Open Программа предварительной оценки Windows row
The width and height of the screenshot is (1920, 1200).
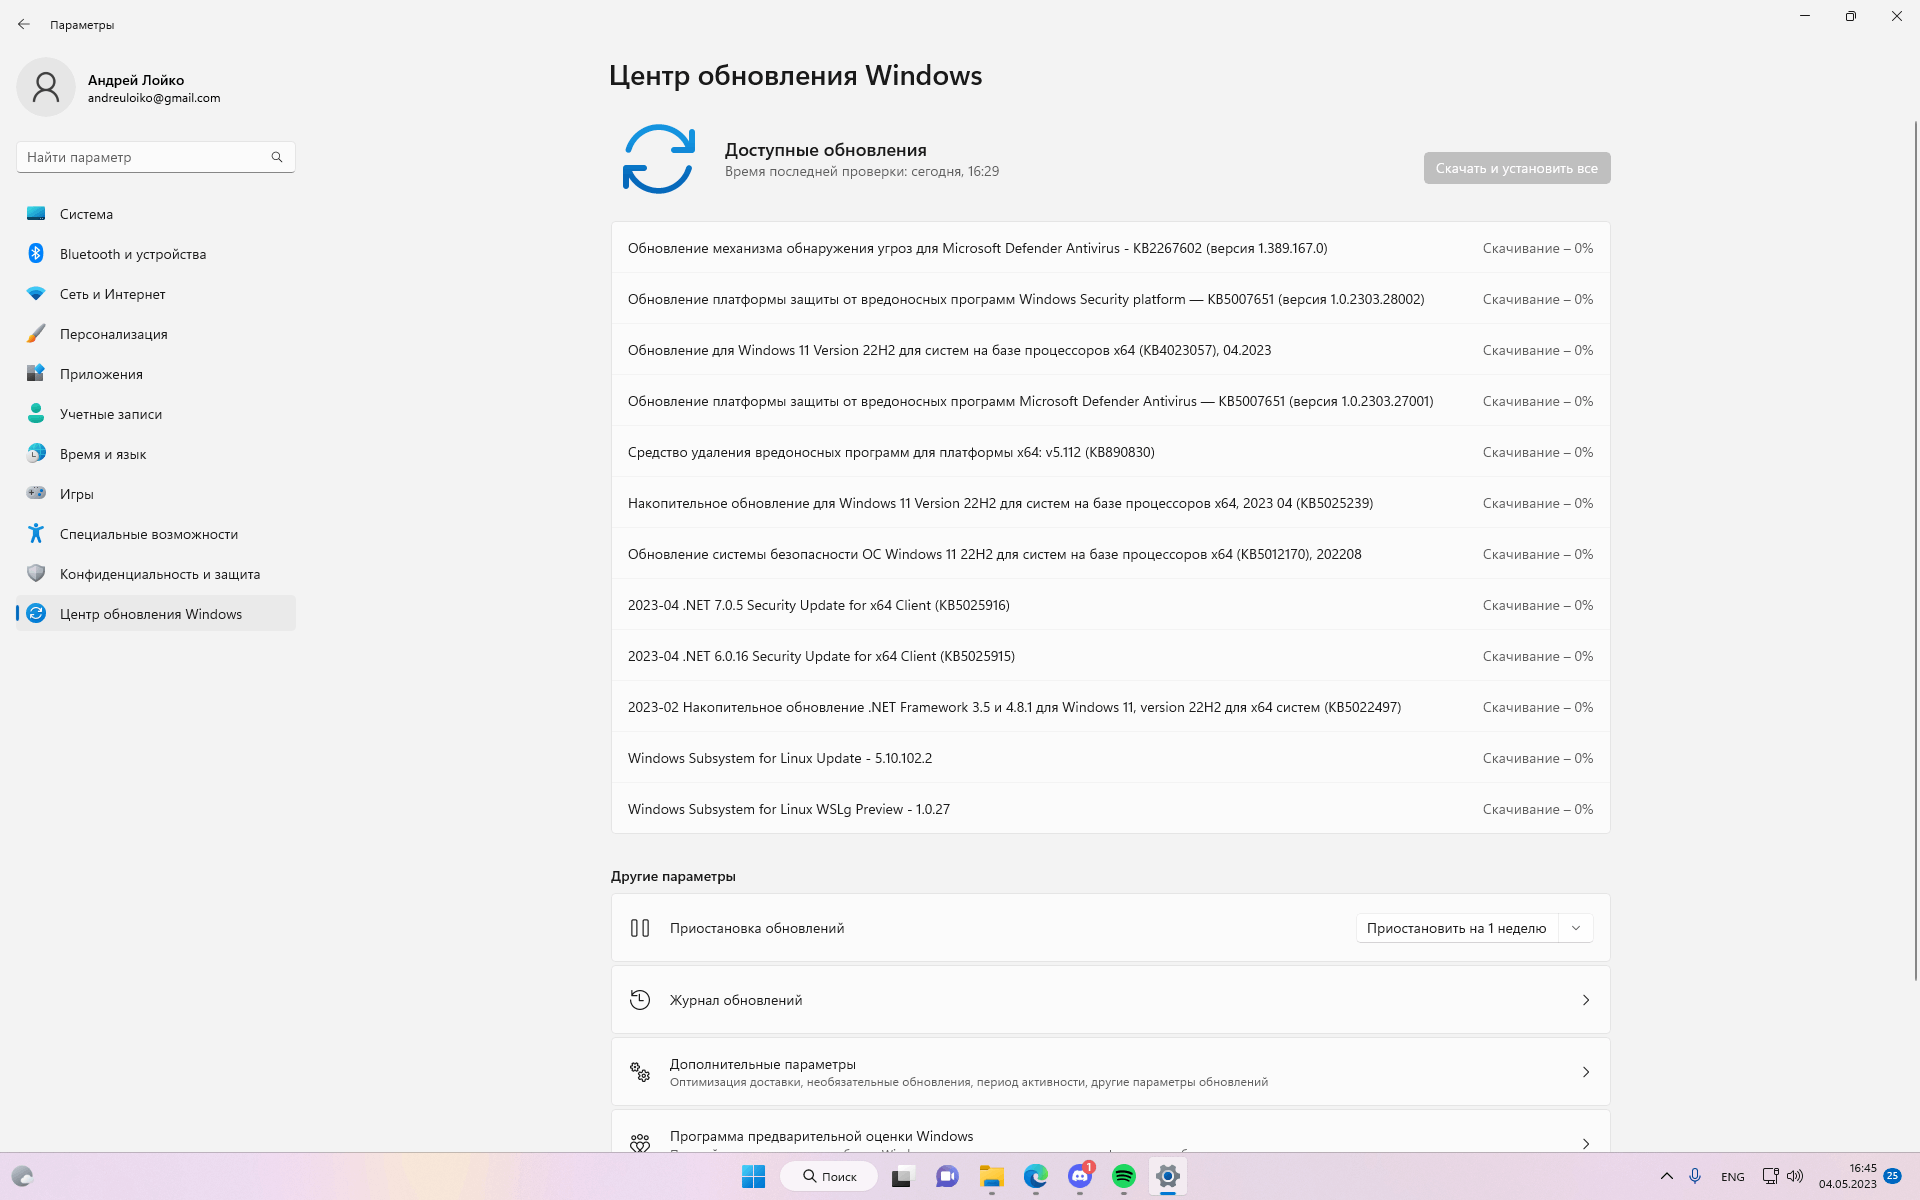(x=1111, y=1132)
